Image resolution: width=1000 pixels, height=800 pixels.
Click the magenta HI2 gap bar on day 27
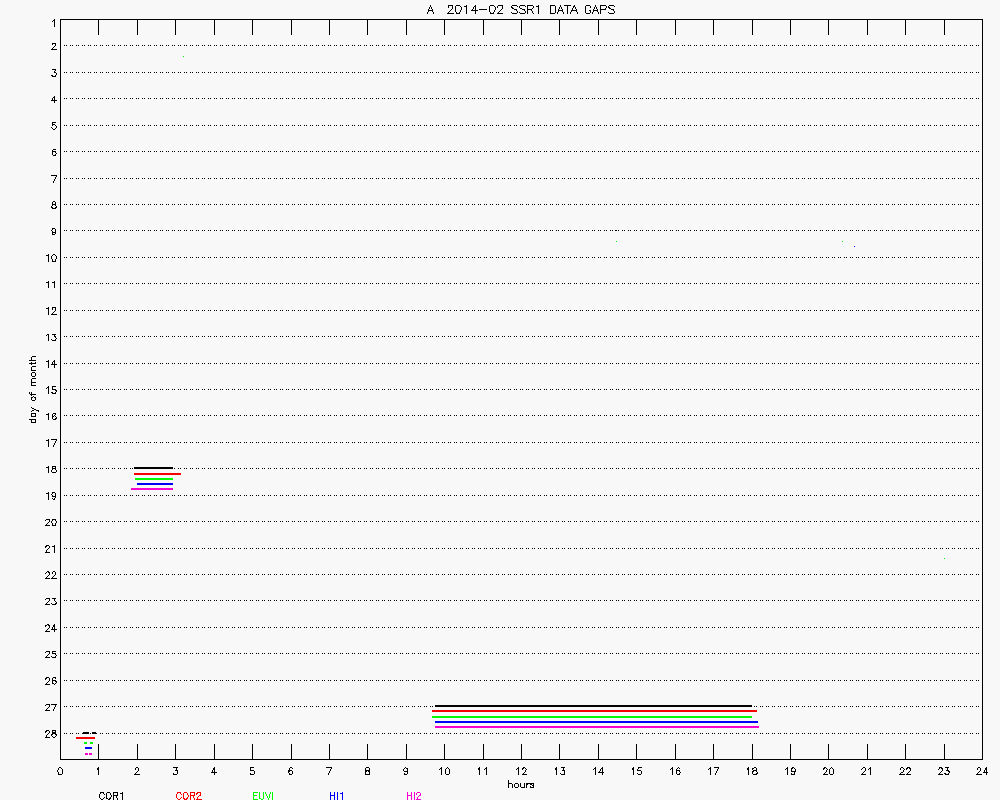pos(596,727)
